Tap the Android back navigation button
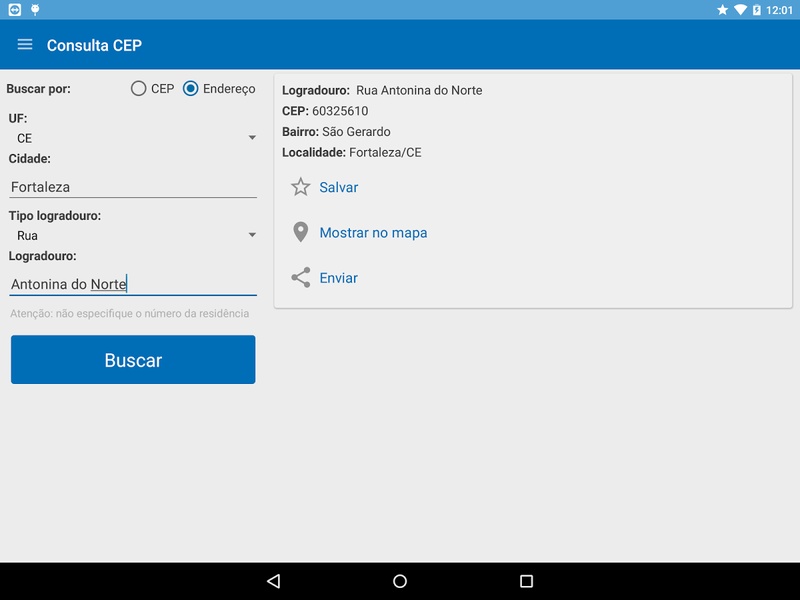800x600 pixels. click(273, 581)
